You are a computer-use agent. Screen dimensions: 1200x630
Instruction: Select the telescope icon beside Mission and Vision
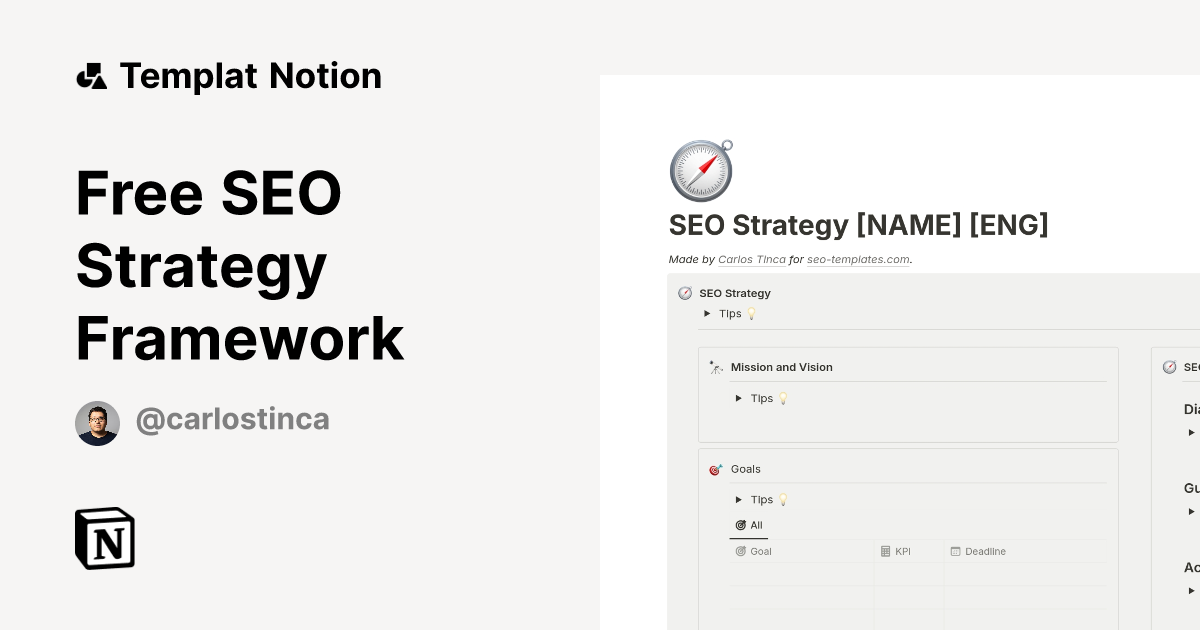click(715, 367)
